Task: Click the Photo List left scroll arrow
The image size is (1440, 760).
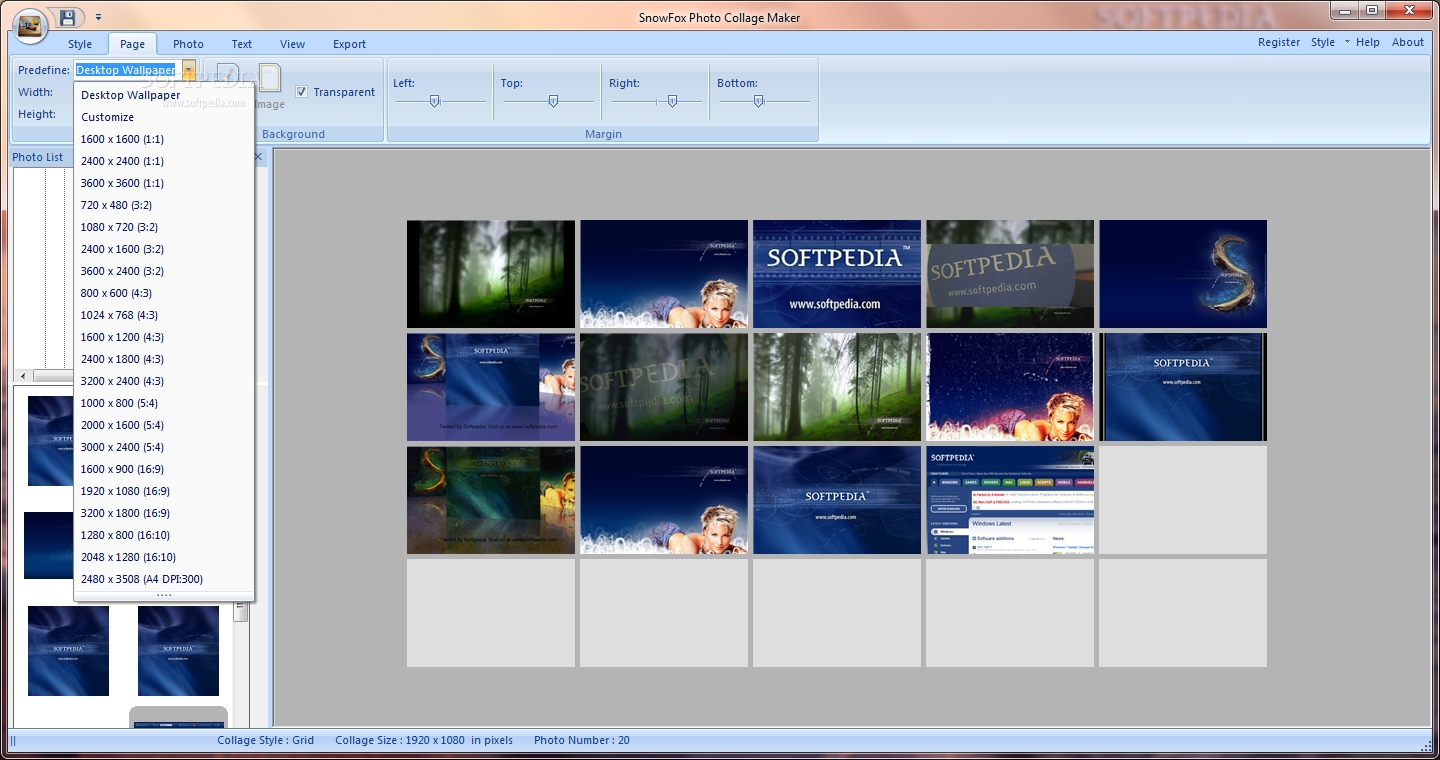Action: 23,375
